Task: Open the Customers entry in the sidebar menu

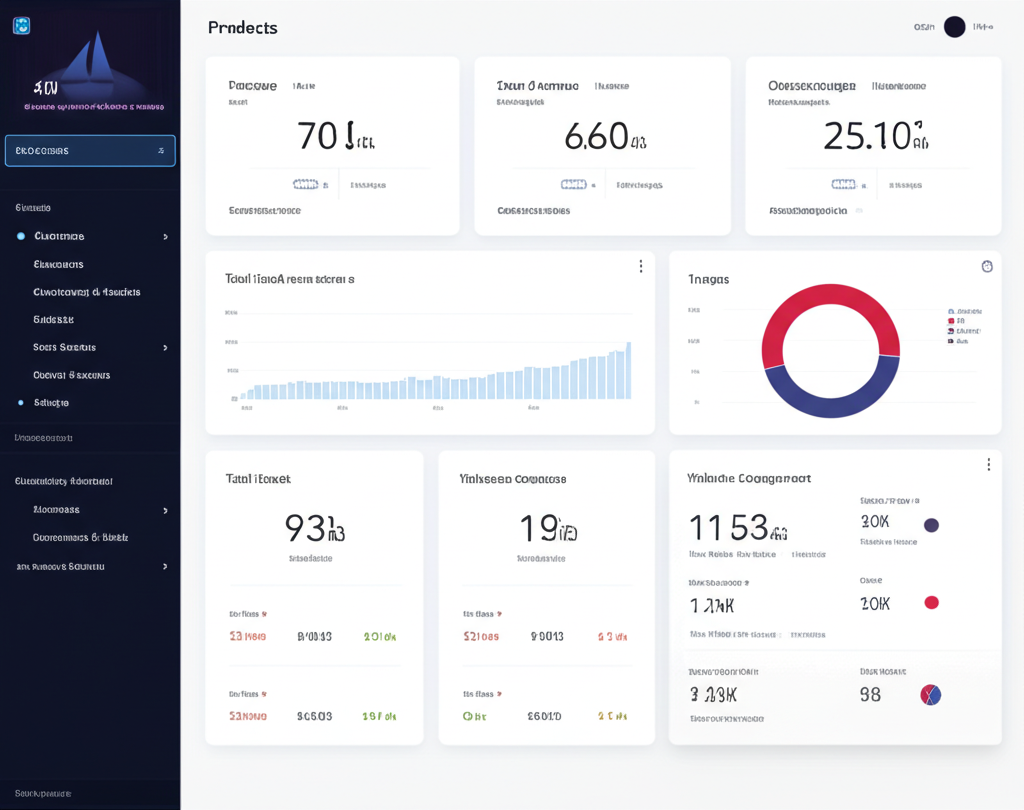Action: (60, 236)
